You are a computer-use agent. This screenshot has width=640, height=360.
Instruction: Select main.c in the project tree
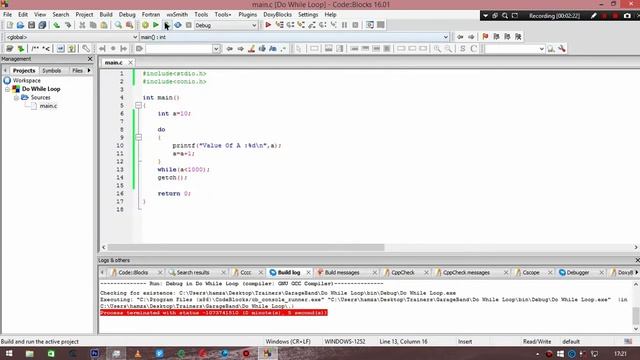coord(48,106)
